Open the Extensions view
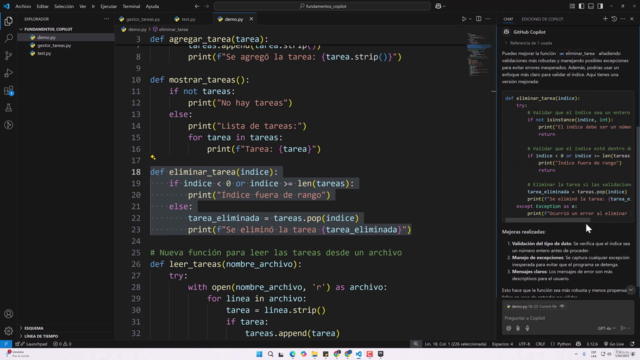This screenshot has width=640, height=360. click(x=9, y=90)
